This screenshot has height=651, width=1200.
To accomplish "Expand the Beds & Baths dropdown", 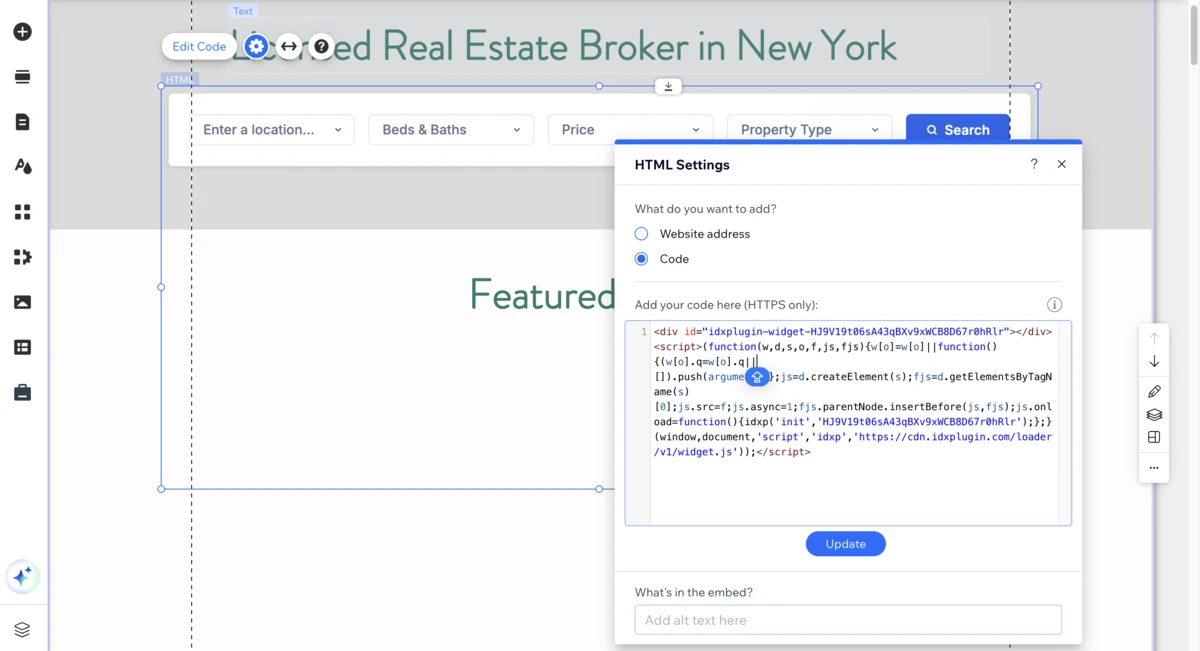I will click(451, 130).
